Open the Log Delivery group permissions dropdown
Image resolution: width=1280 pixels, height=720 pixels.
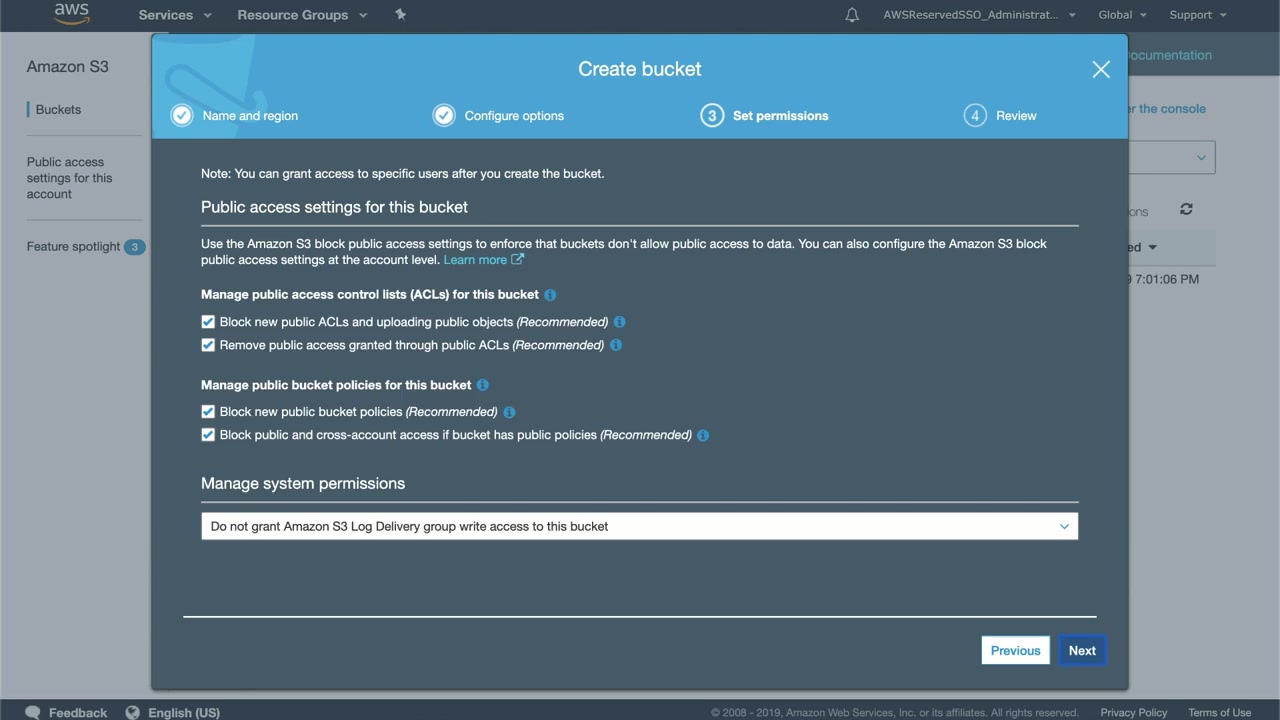(x=640, y=526)
